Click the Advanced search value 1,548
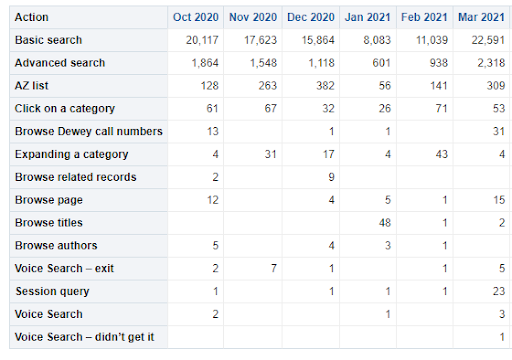Image resolution: width=512 pixels, height=360 pixels. 263,63
